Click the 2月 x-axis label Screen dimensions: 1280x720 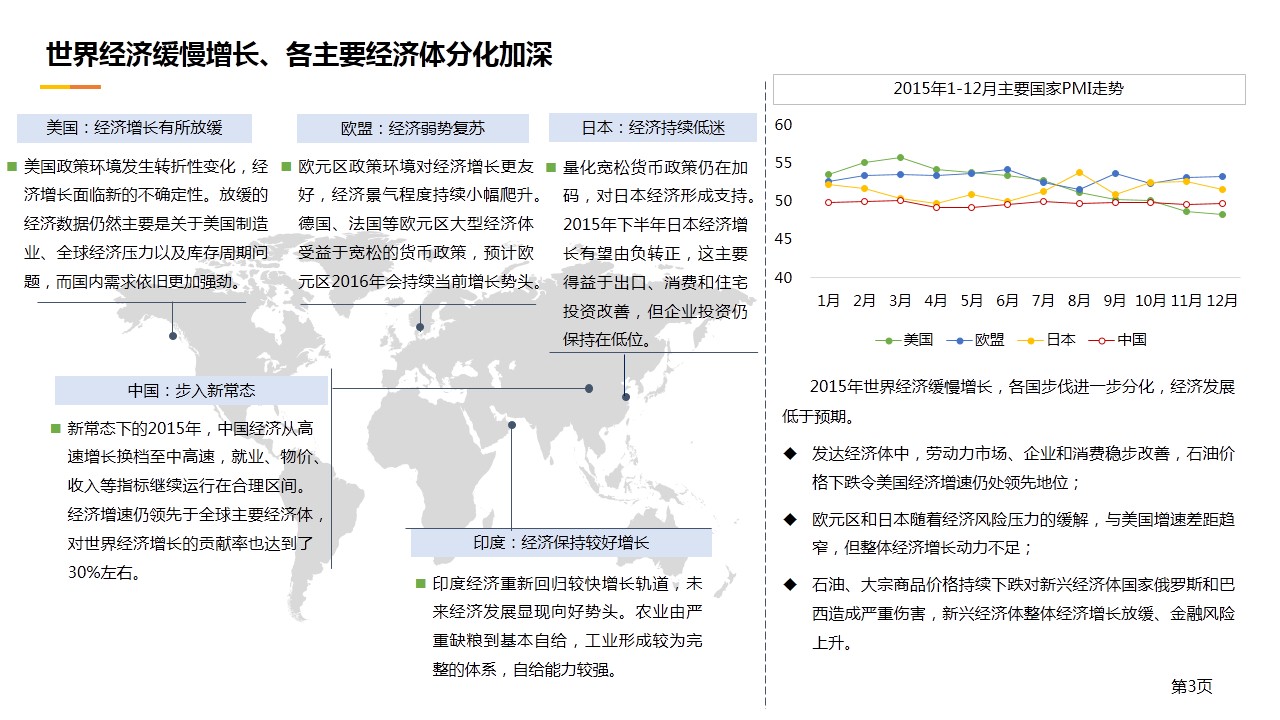click(864, 300)
